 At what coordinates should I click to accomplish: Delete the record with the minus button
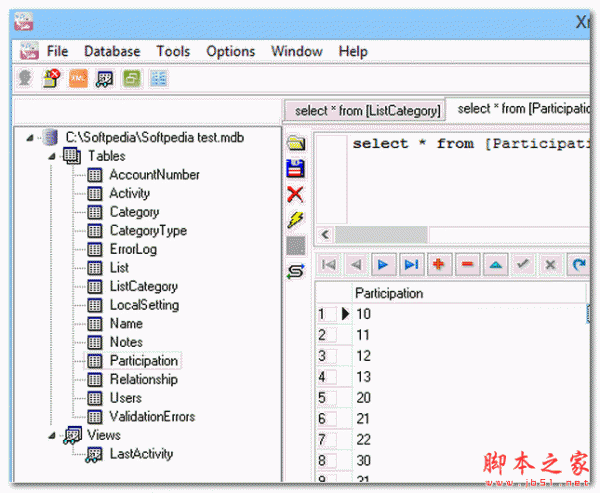466,265
